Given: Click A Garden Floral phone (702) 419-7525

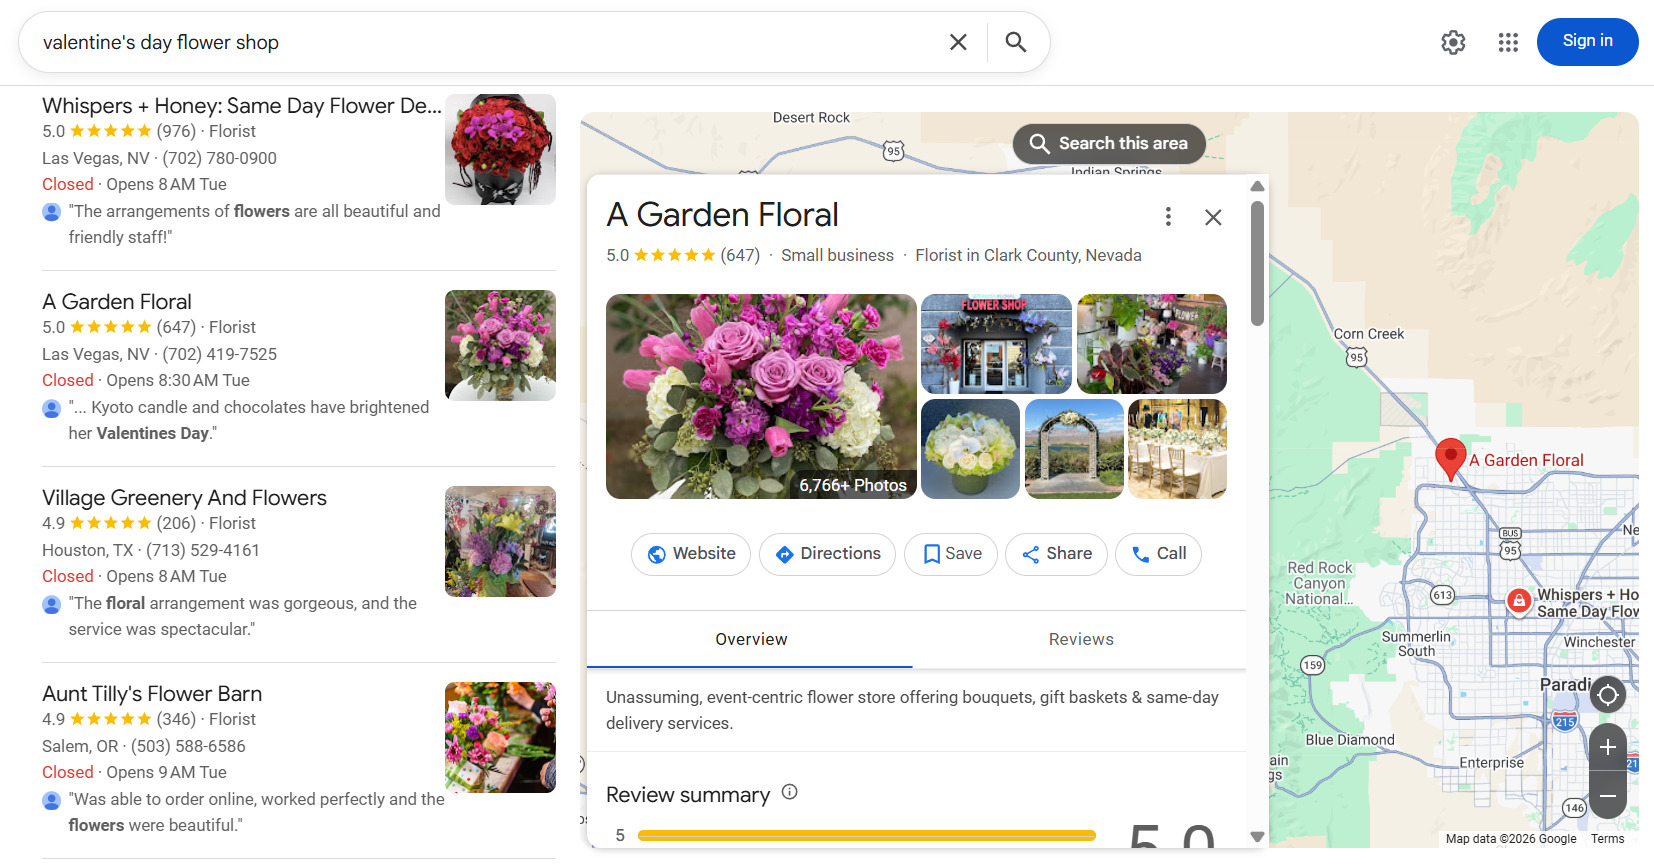Looking at the screenshot, I should click(x=220, y=354).
